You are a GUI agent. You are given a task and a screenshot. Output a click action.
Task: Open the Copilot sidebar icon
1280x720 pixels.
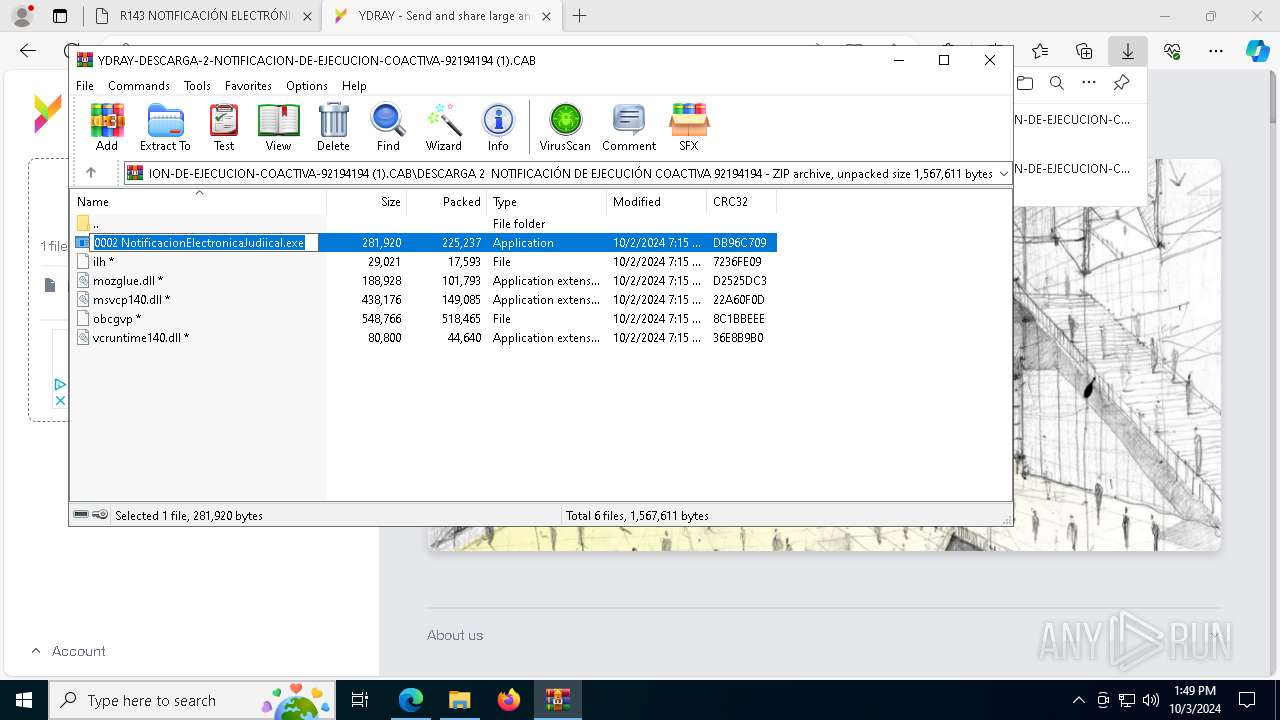1258,51
